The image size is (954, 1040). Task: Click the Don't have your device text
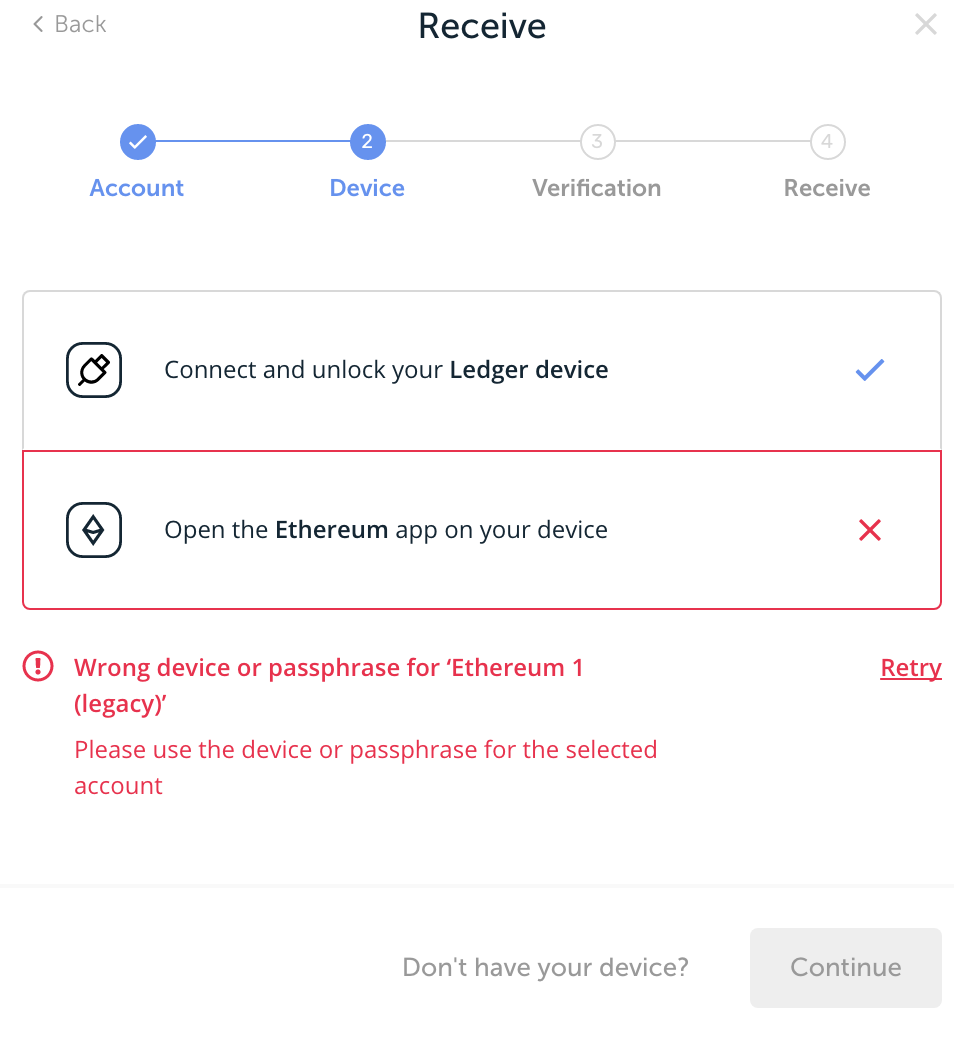pos(545,967)
